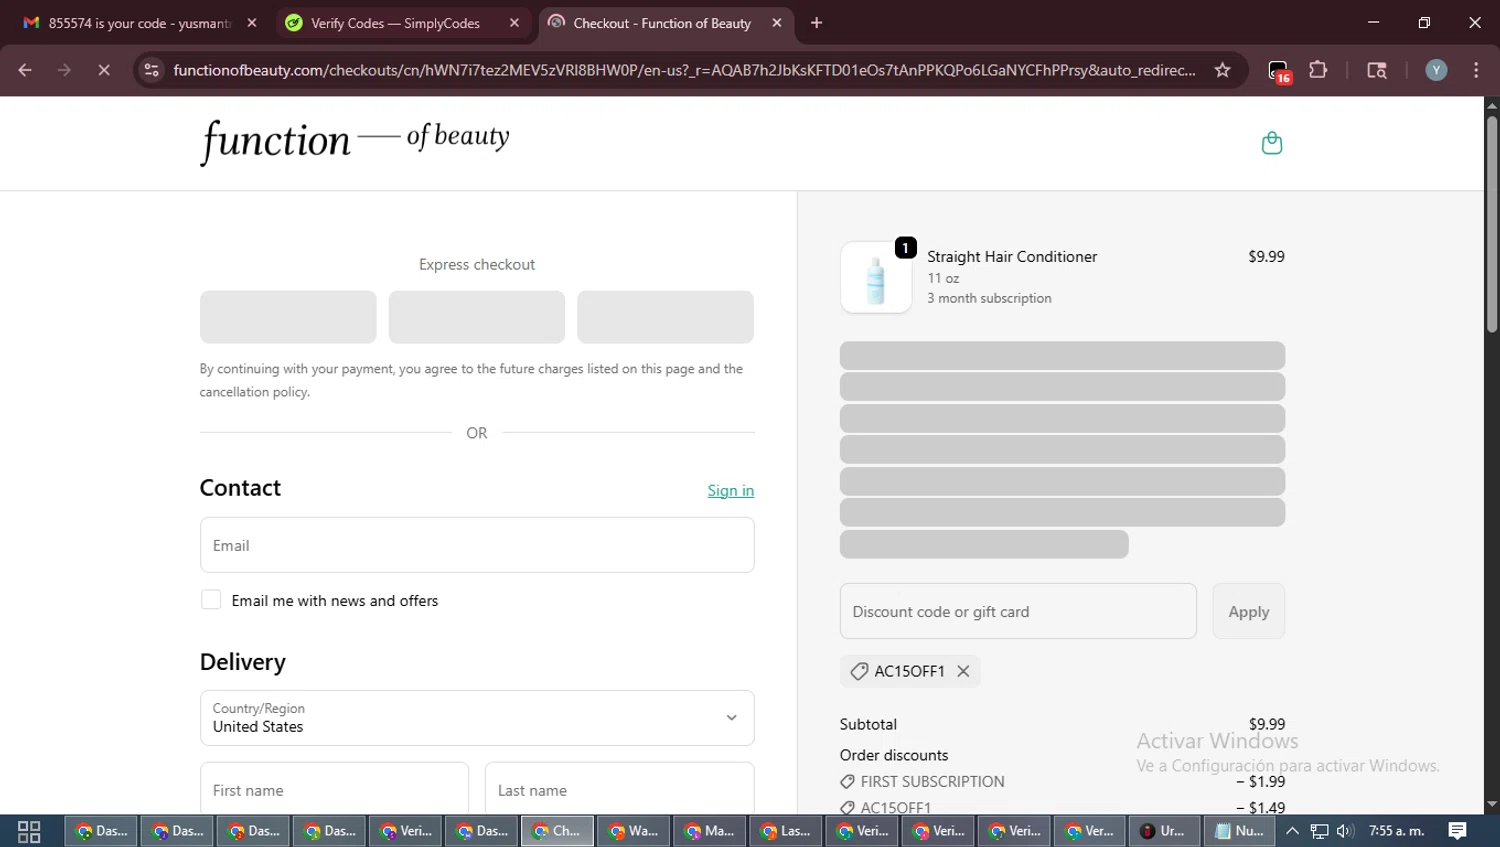Image resolution: width=1500 pixels, height=847 pixels.
Task: Open the Chrome three-dot menu
Action: [x=1476, y=70]
